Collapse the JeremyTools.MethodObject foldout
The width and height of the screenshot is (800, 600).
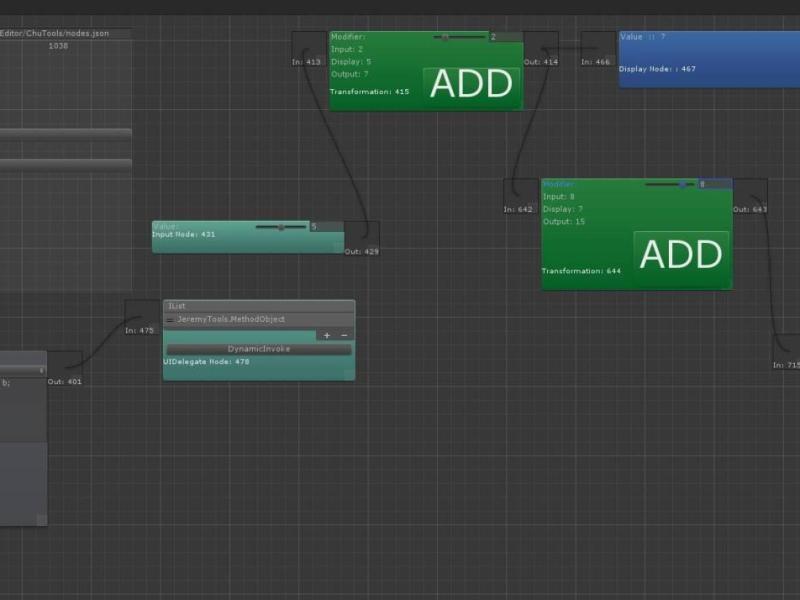tap(170, 320)
